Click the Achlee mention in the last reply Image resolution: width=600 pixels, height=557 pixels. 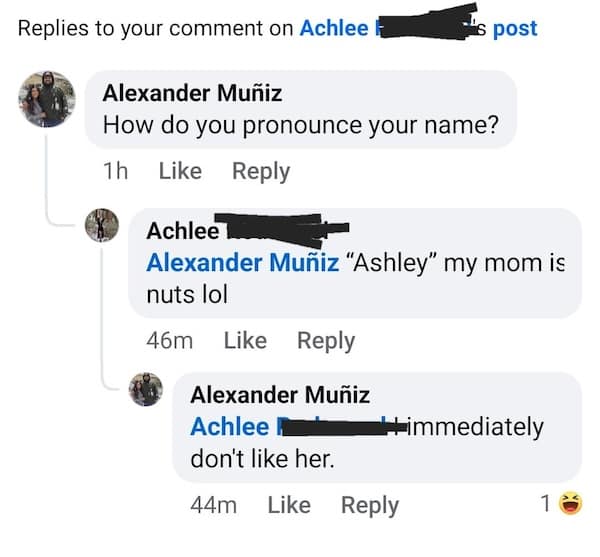click(230, 427)
